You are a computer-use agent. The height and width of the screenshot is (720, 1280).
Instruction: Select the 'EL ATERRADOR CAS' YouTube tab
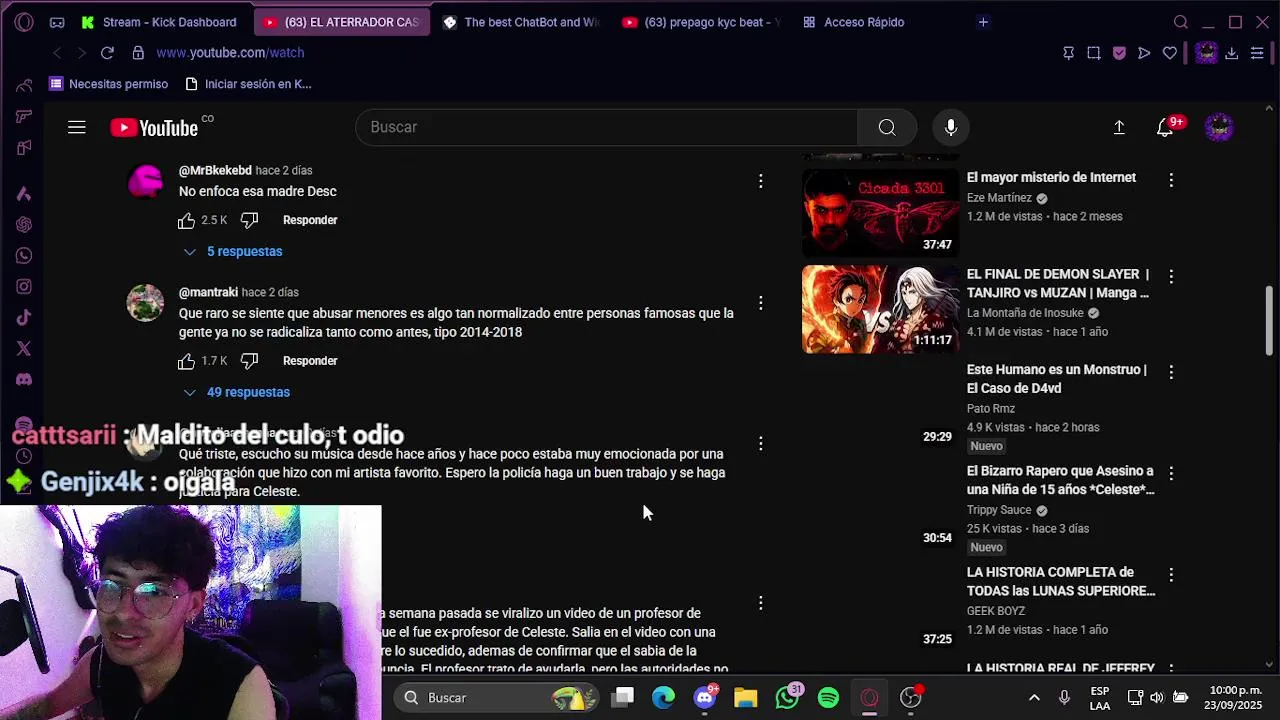[x=342, y=22]
